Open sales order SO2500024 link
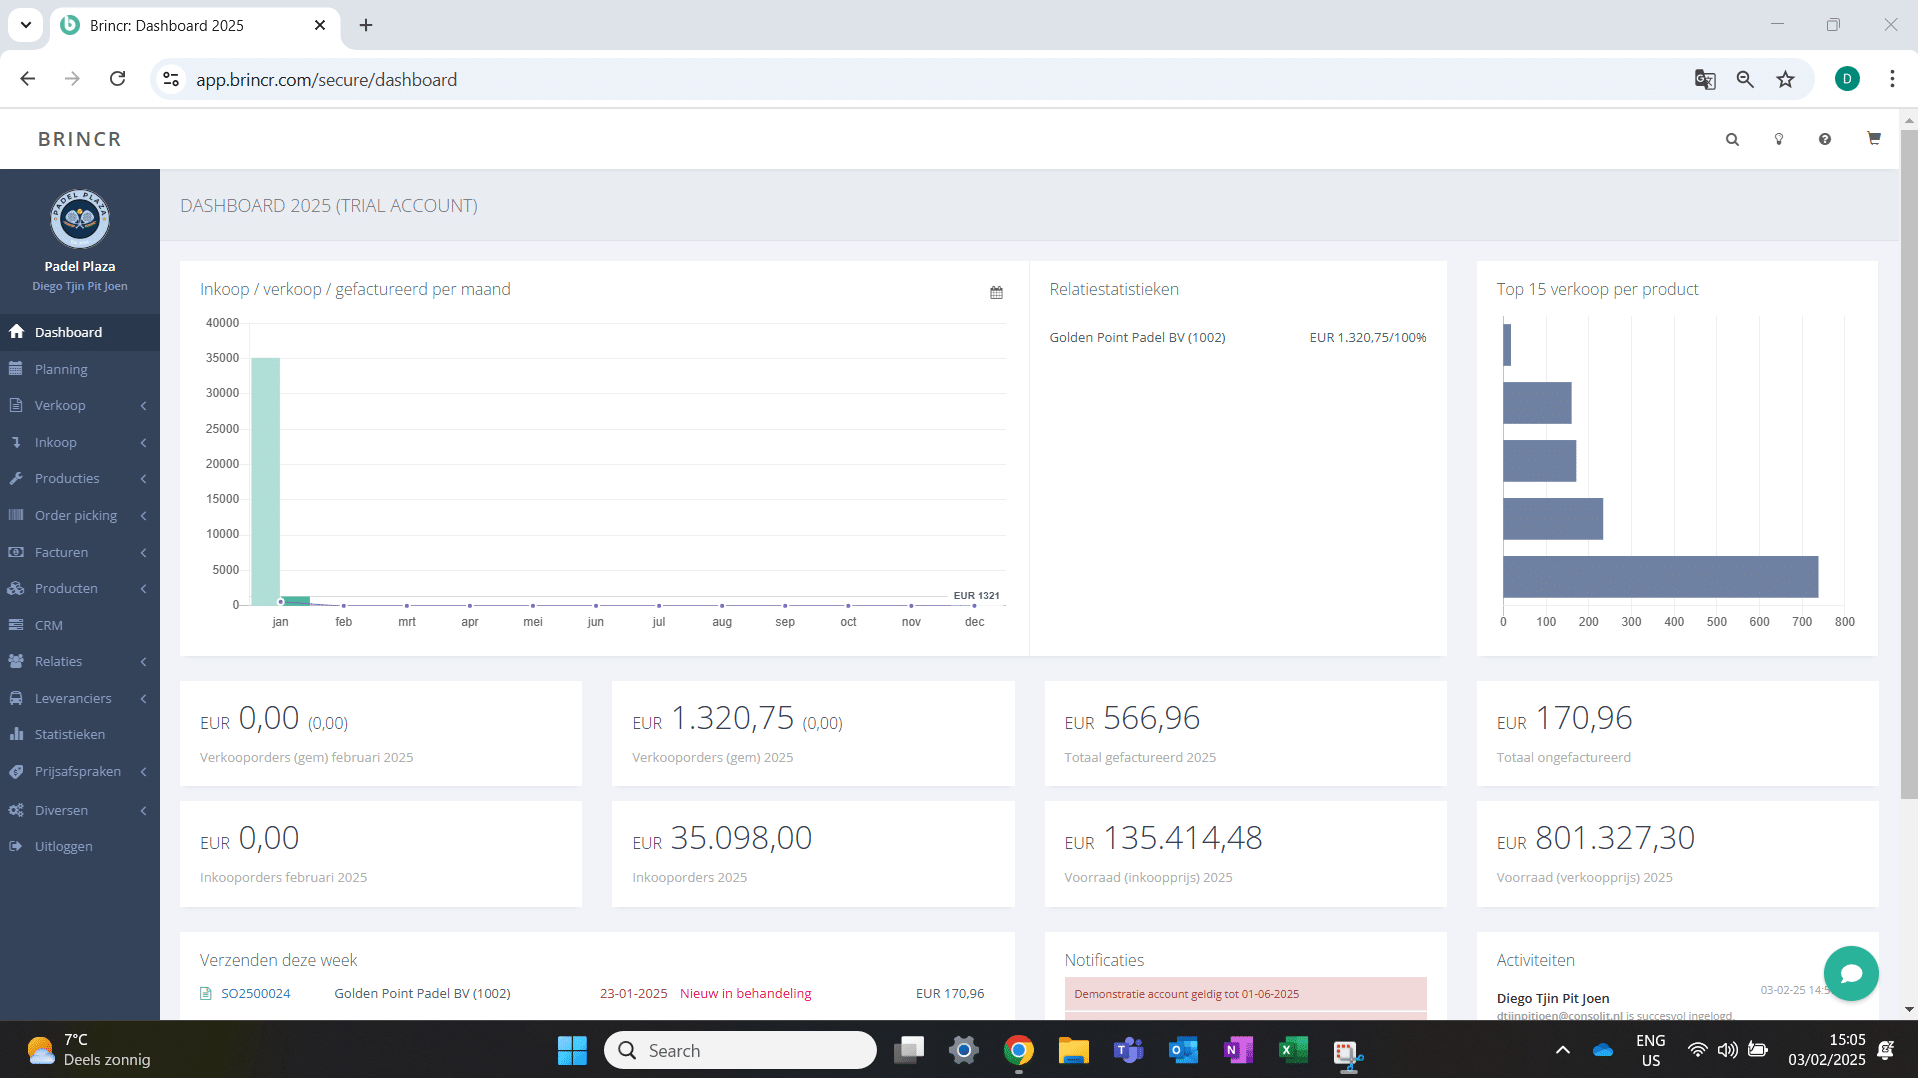This screenshot has height=1078, width=1918. (x=256, y=994)
